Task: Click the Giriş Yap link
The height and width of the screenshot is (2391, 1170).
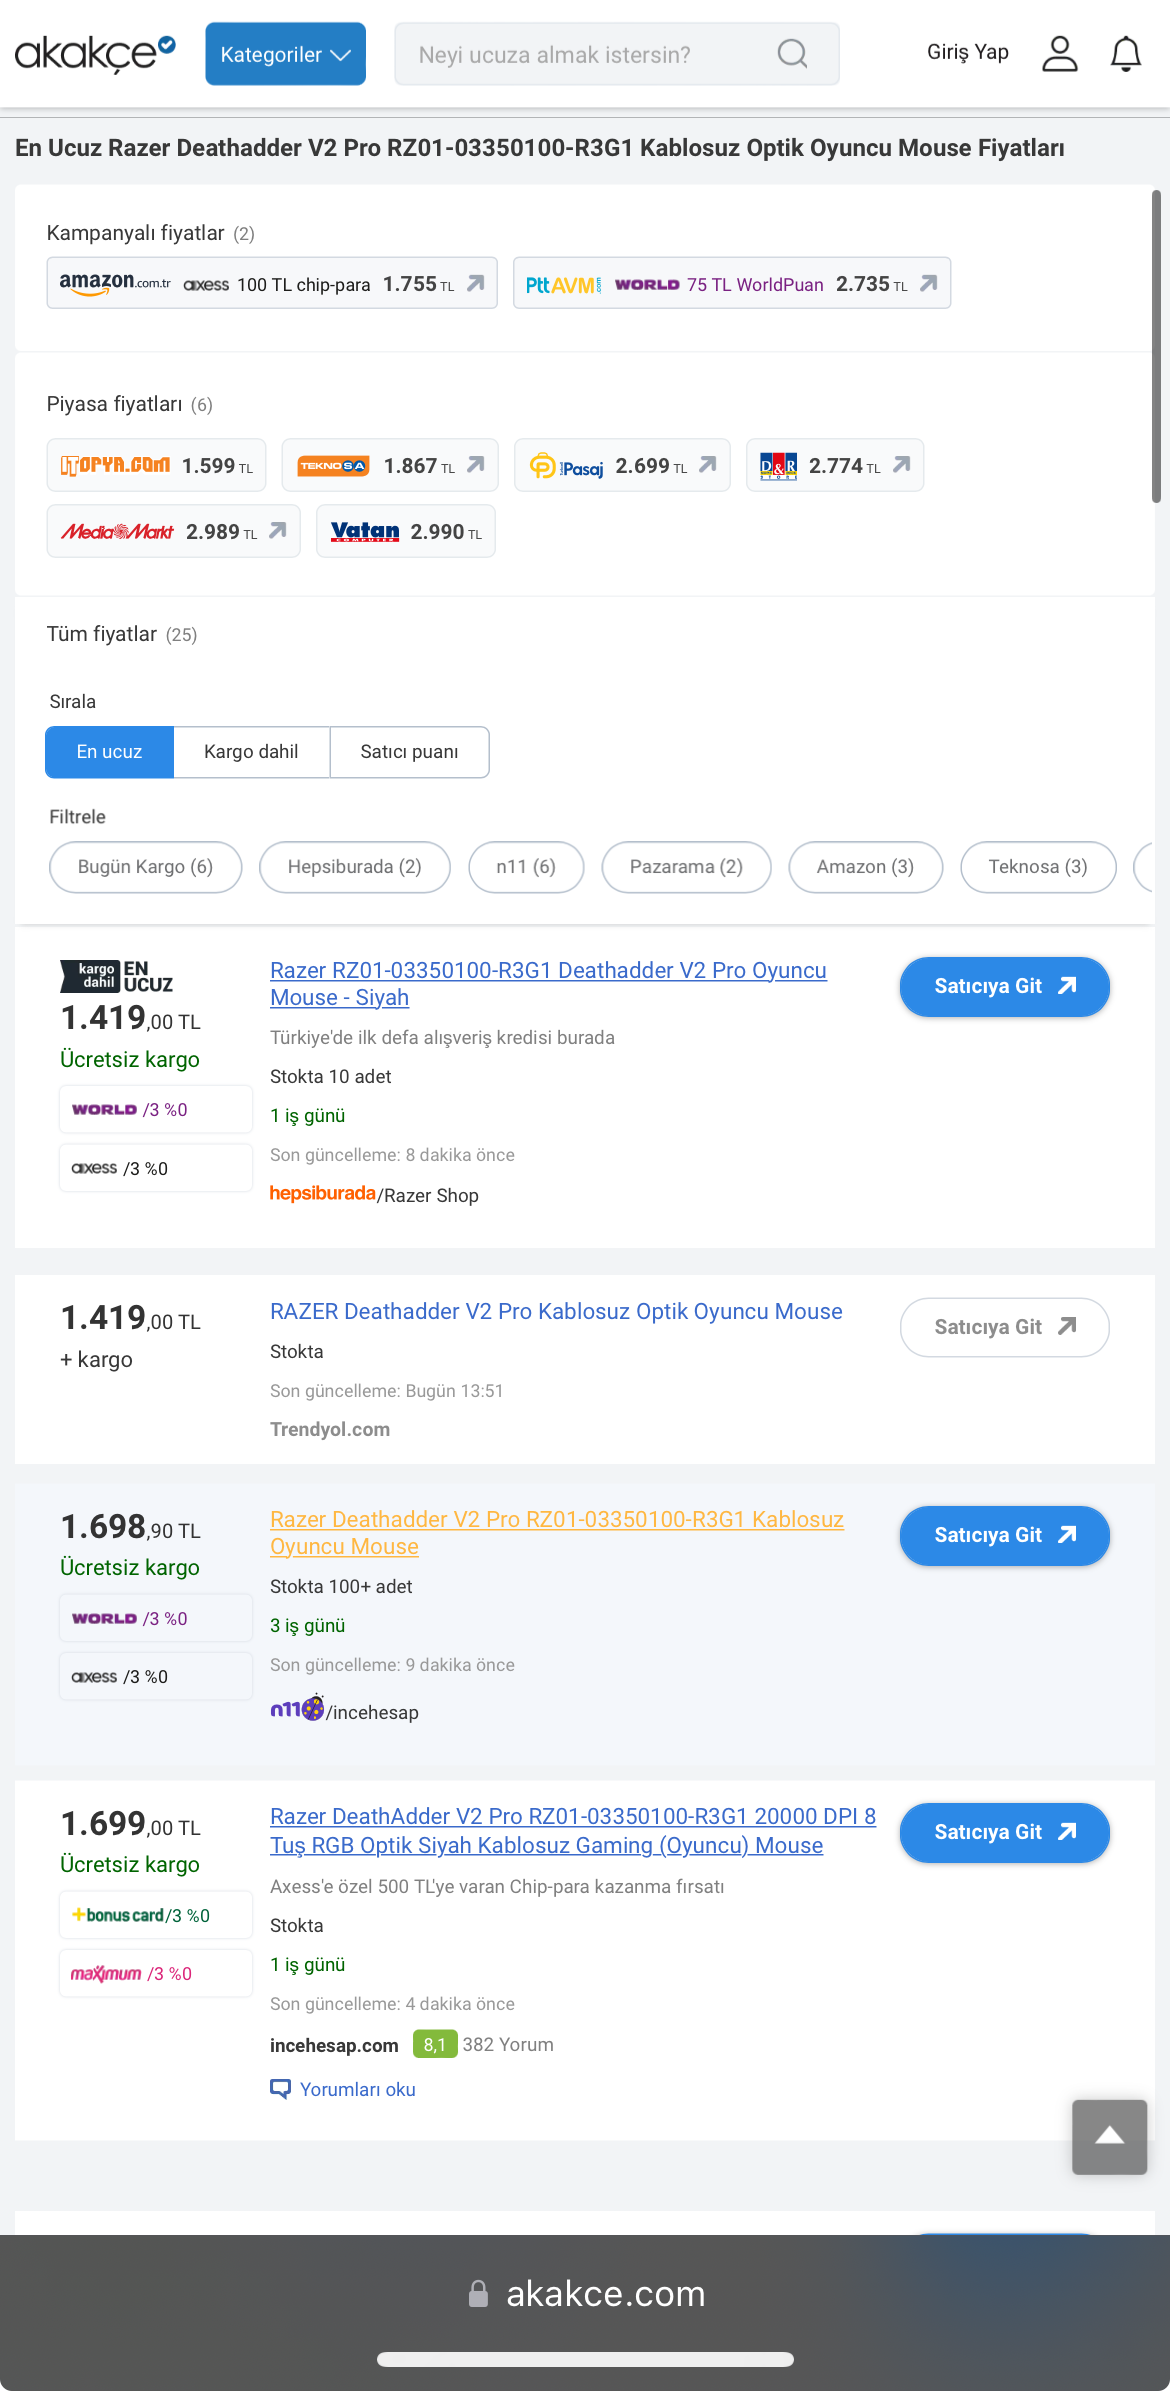Action: click(x=968, y=52)
